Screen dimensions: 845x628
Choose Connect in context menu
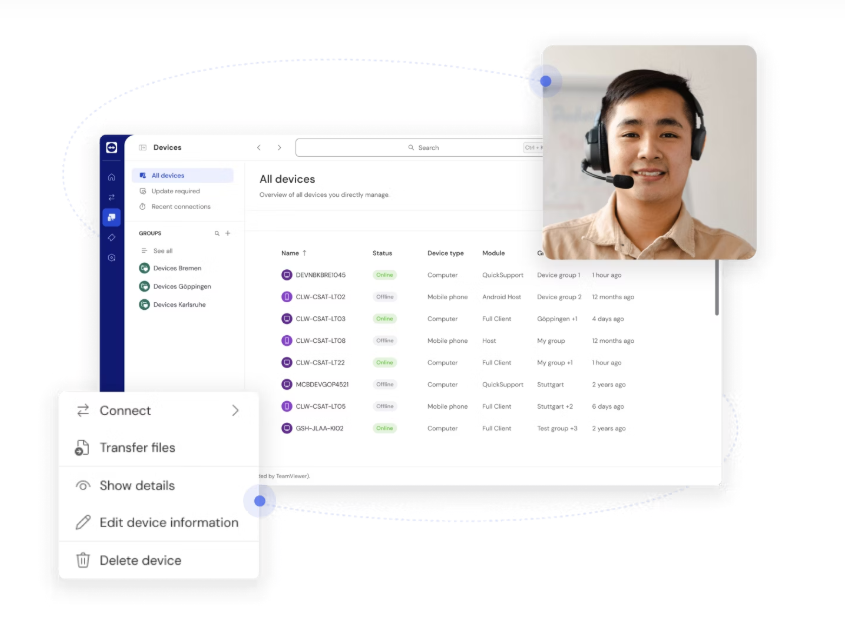159,411
